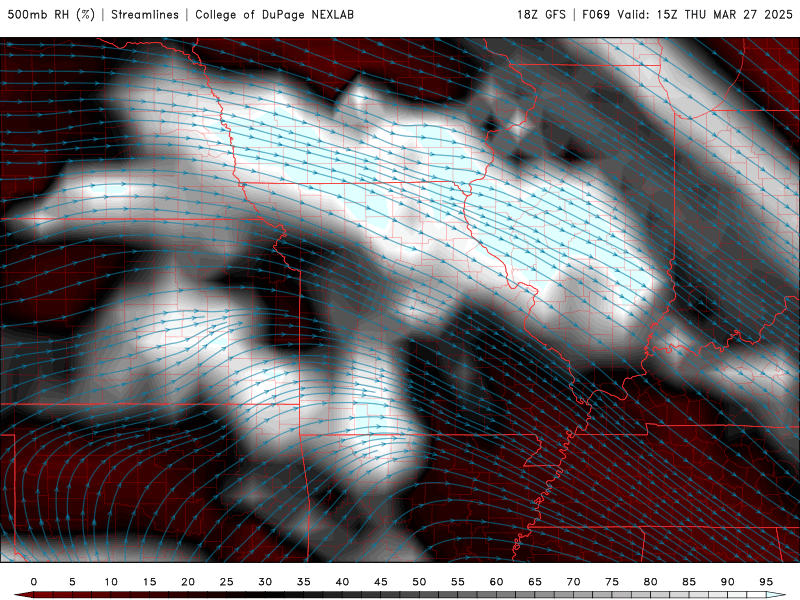
Task: Click the colorbar label '60'
Action: tap(496, 582)
